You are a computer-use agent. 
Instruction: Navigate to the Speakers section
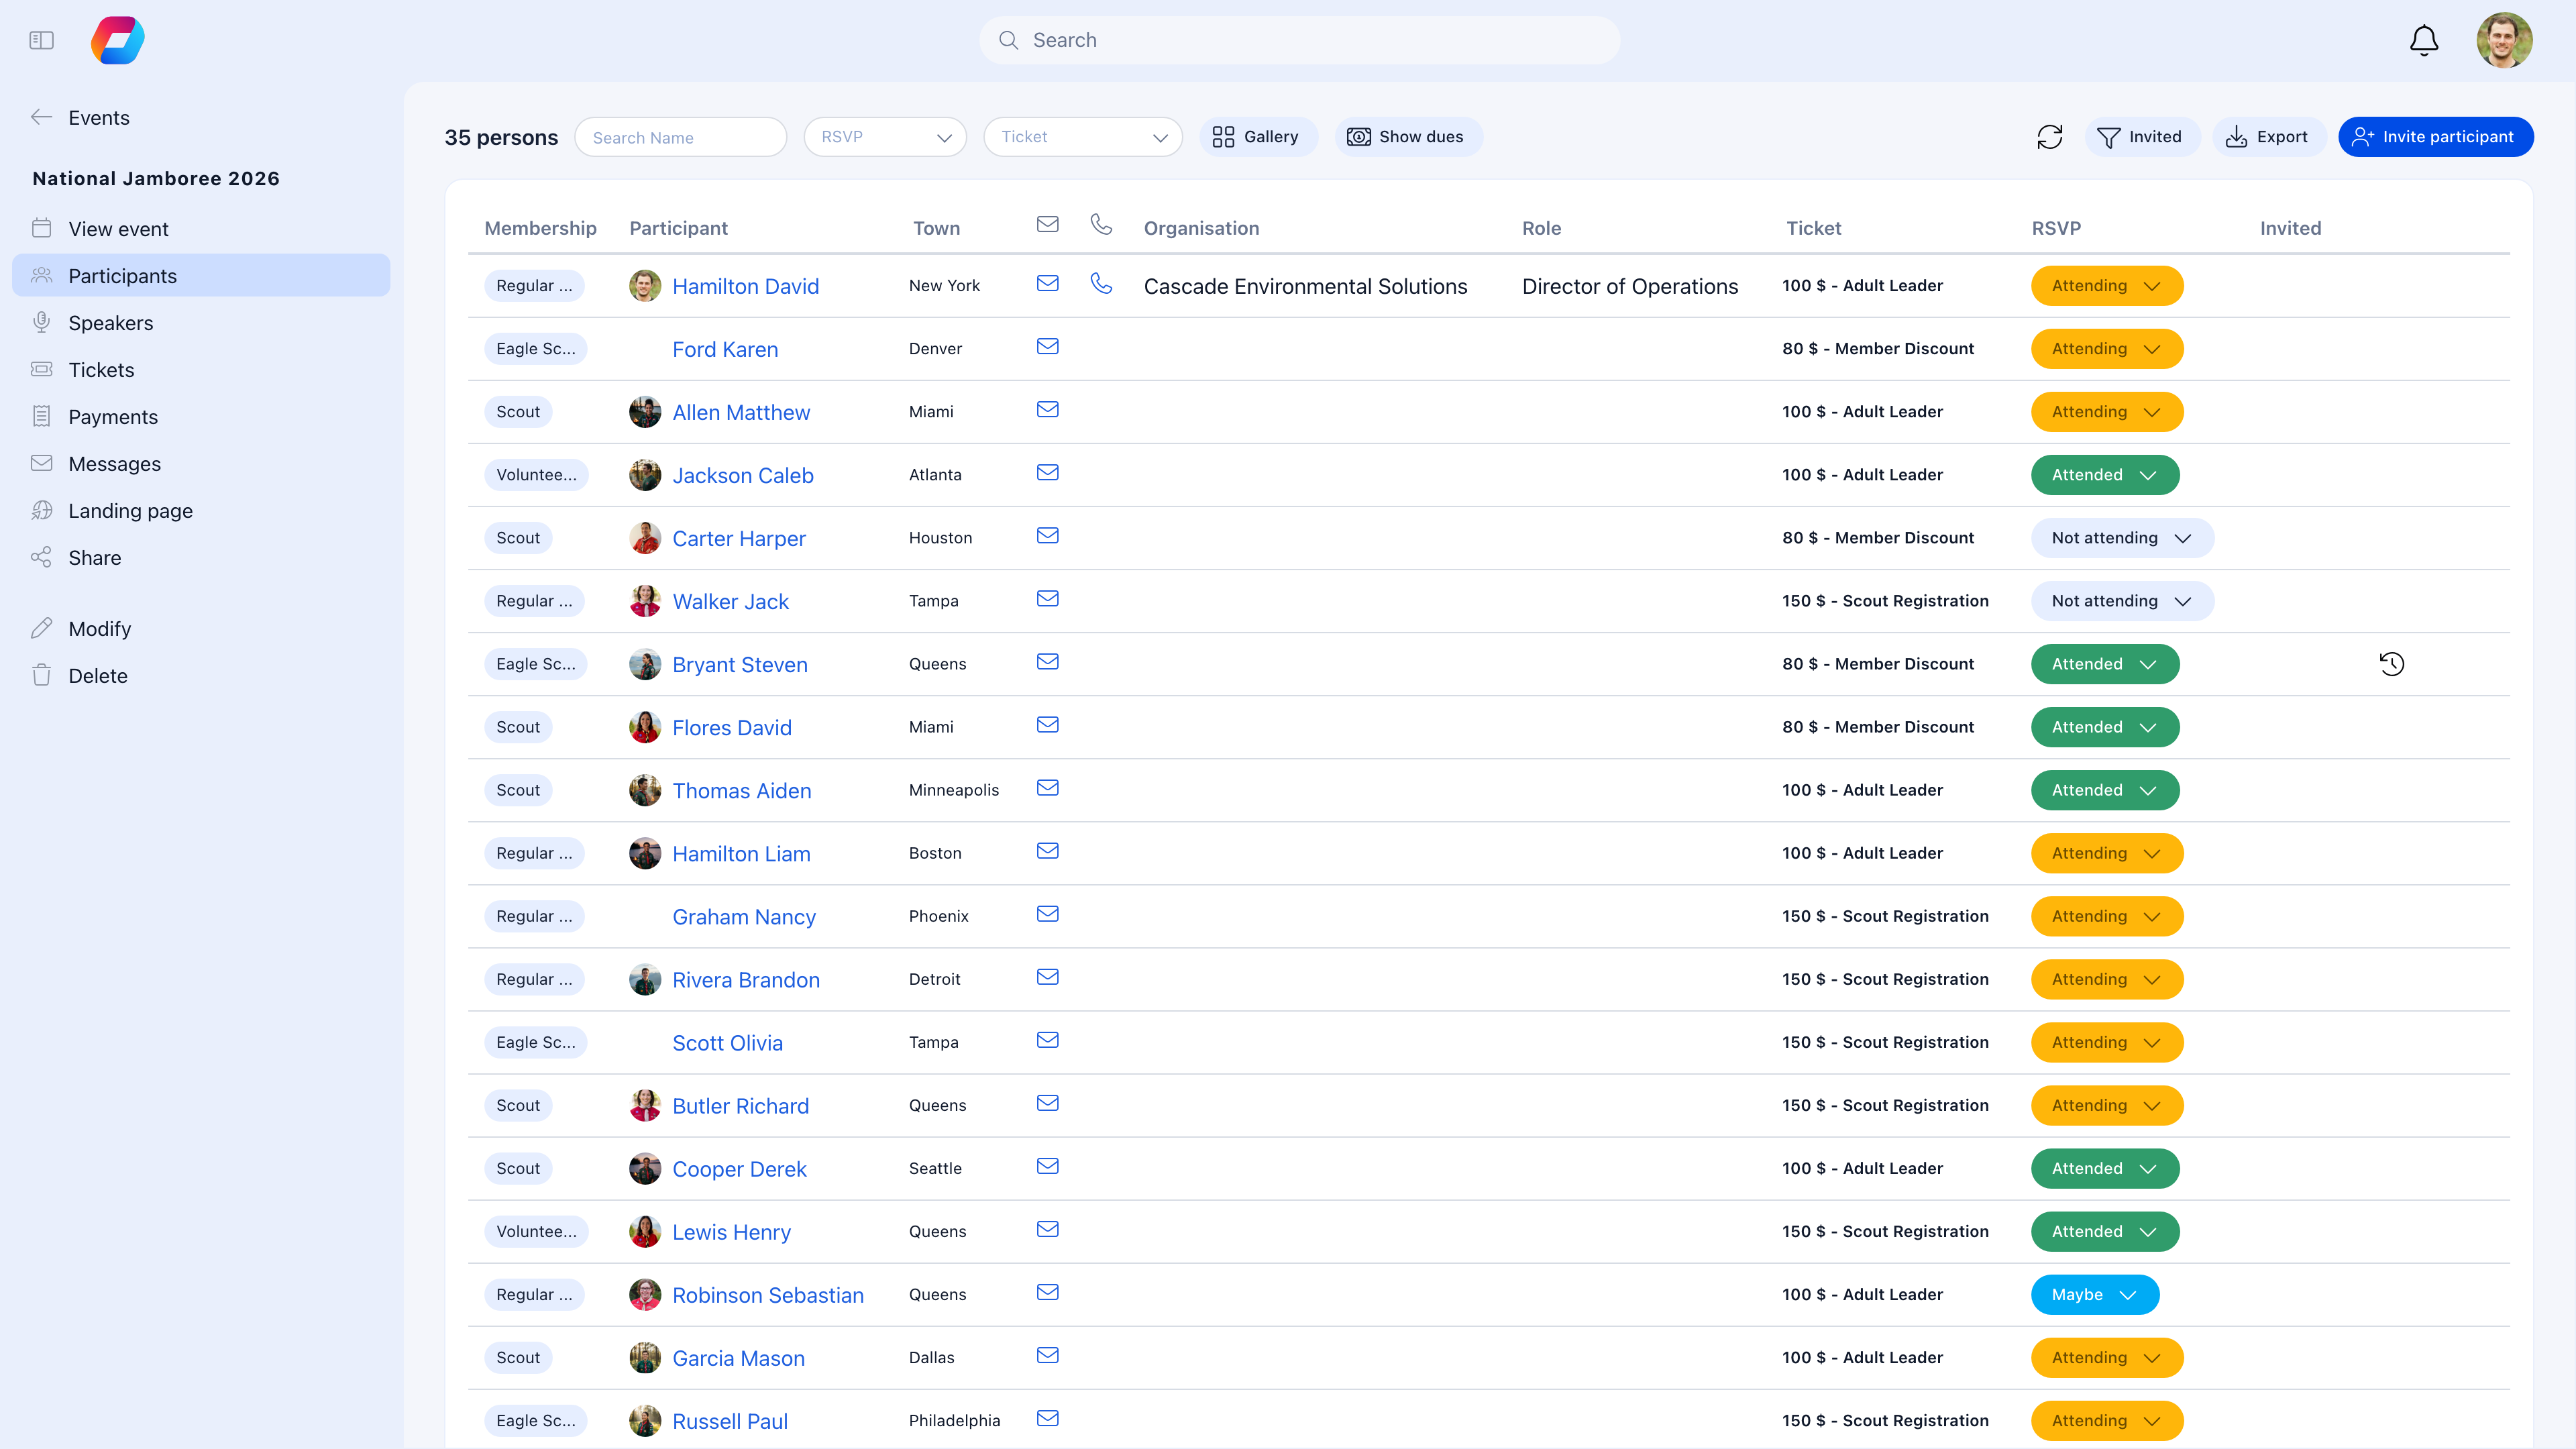coord(110,323)
